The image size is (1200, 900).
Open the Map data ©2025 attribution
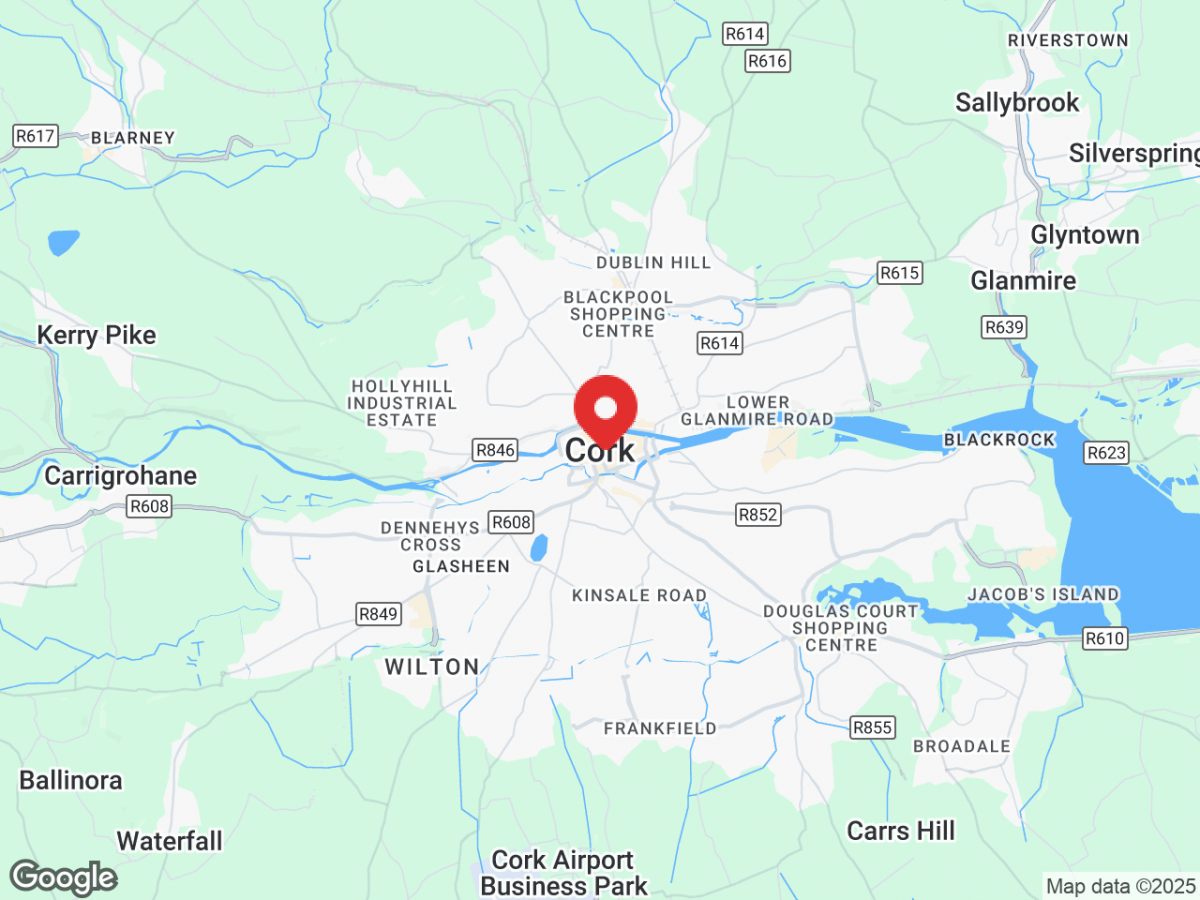(1120, 886)
